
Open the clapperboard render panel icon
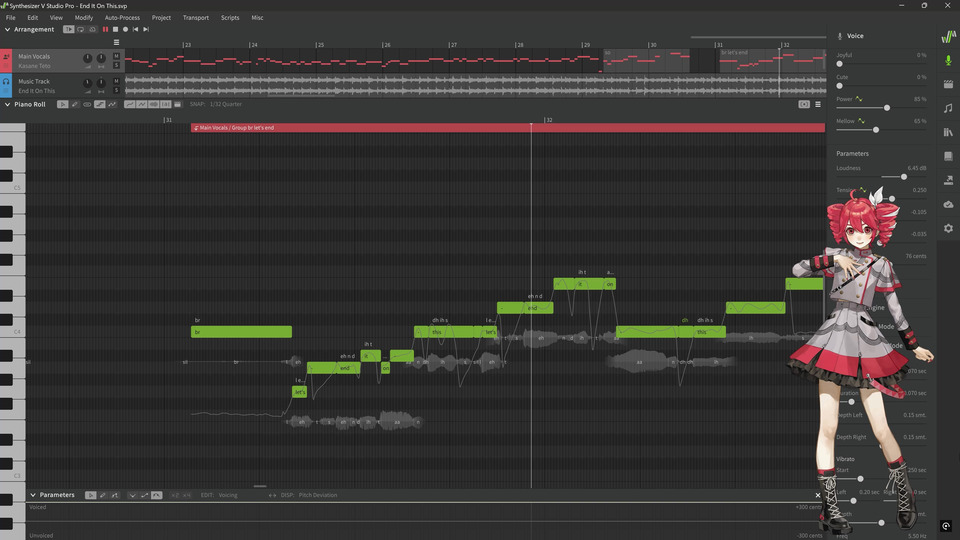(x=948, y=84)
